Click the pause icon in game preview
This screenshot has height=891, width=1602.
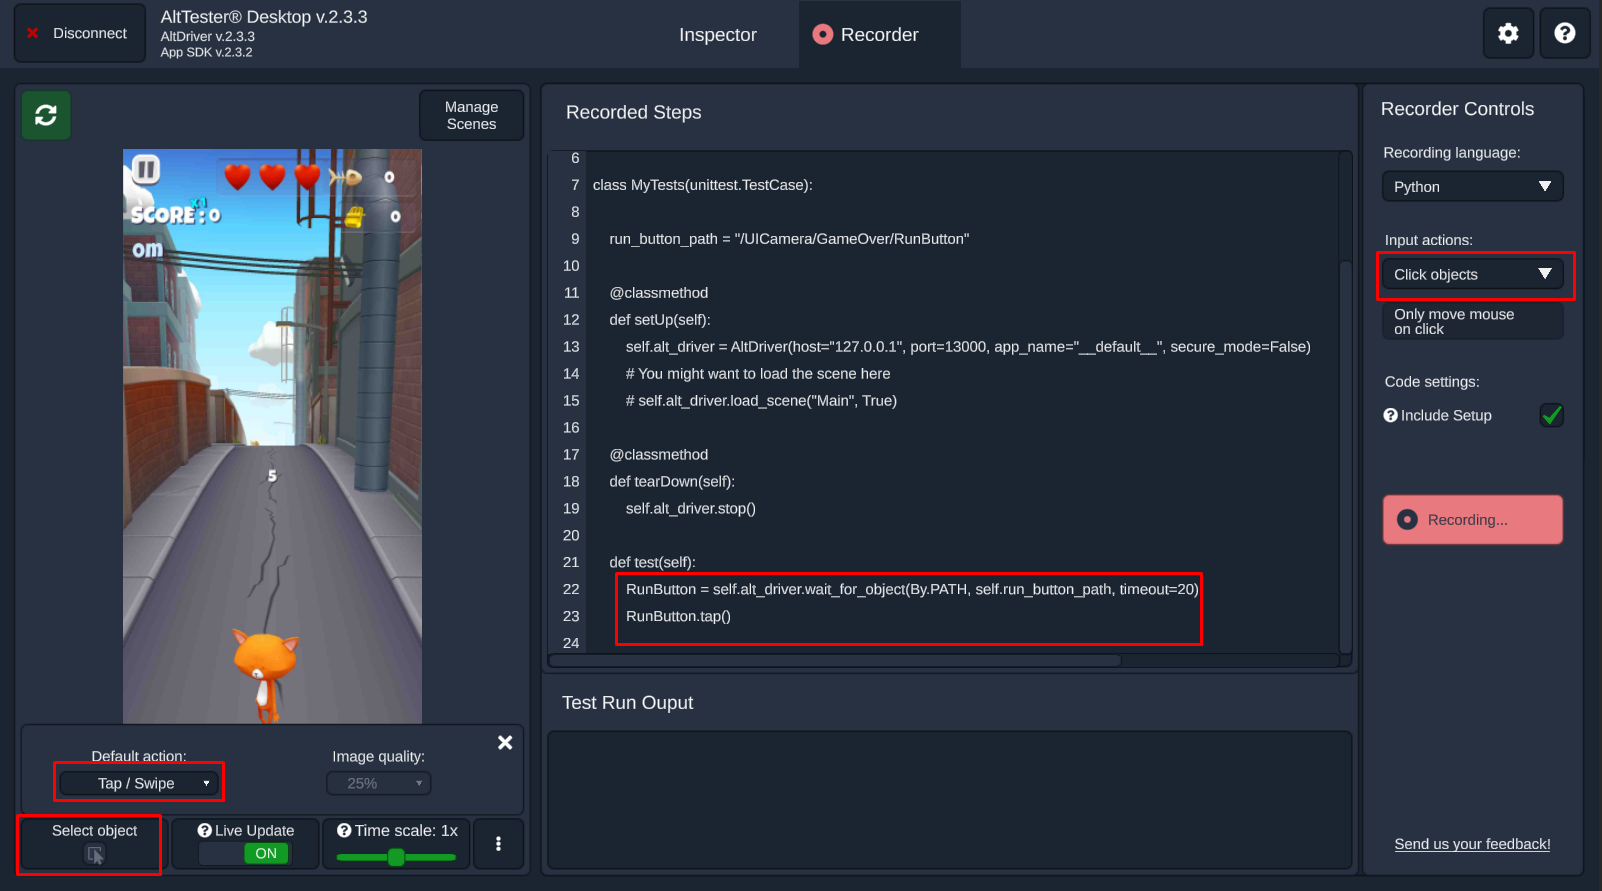pos(146,170)
